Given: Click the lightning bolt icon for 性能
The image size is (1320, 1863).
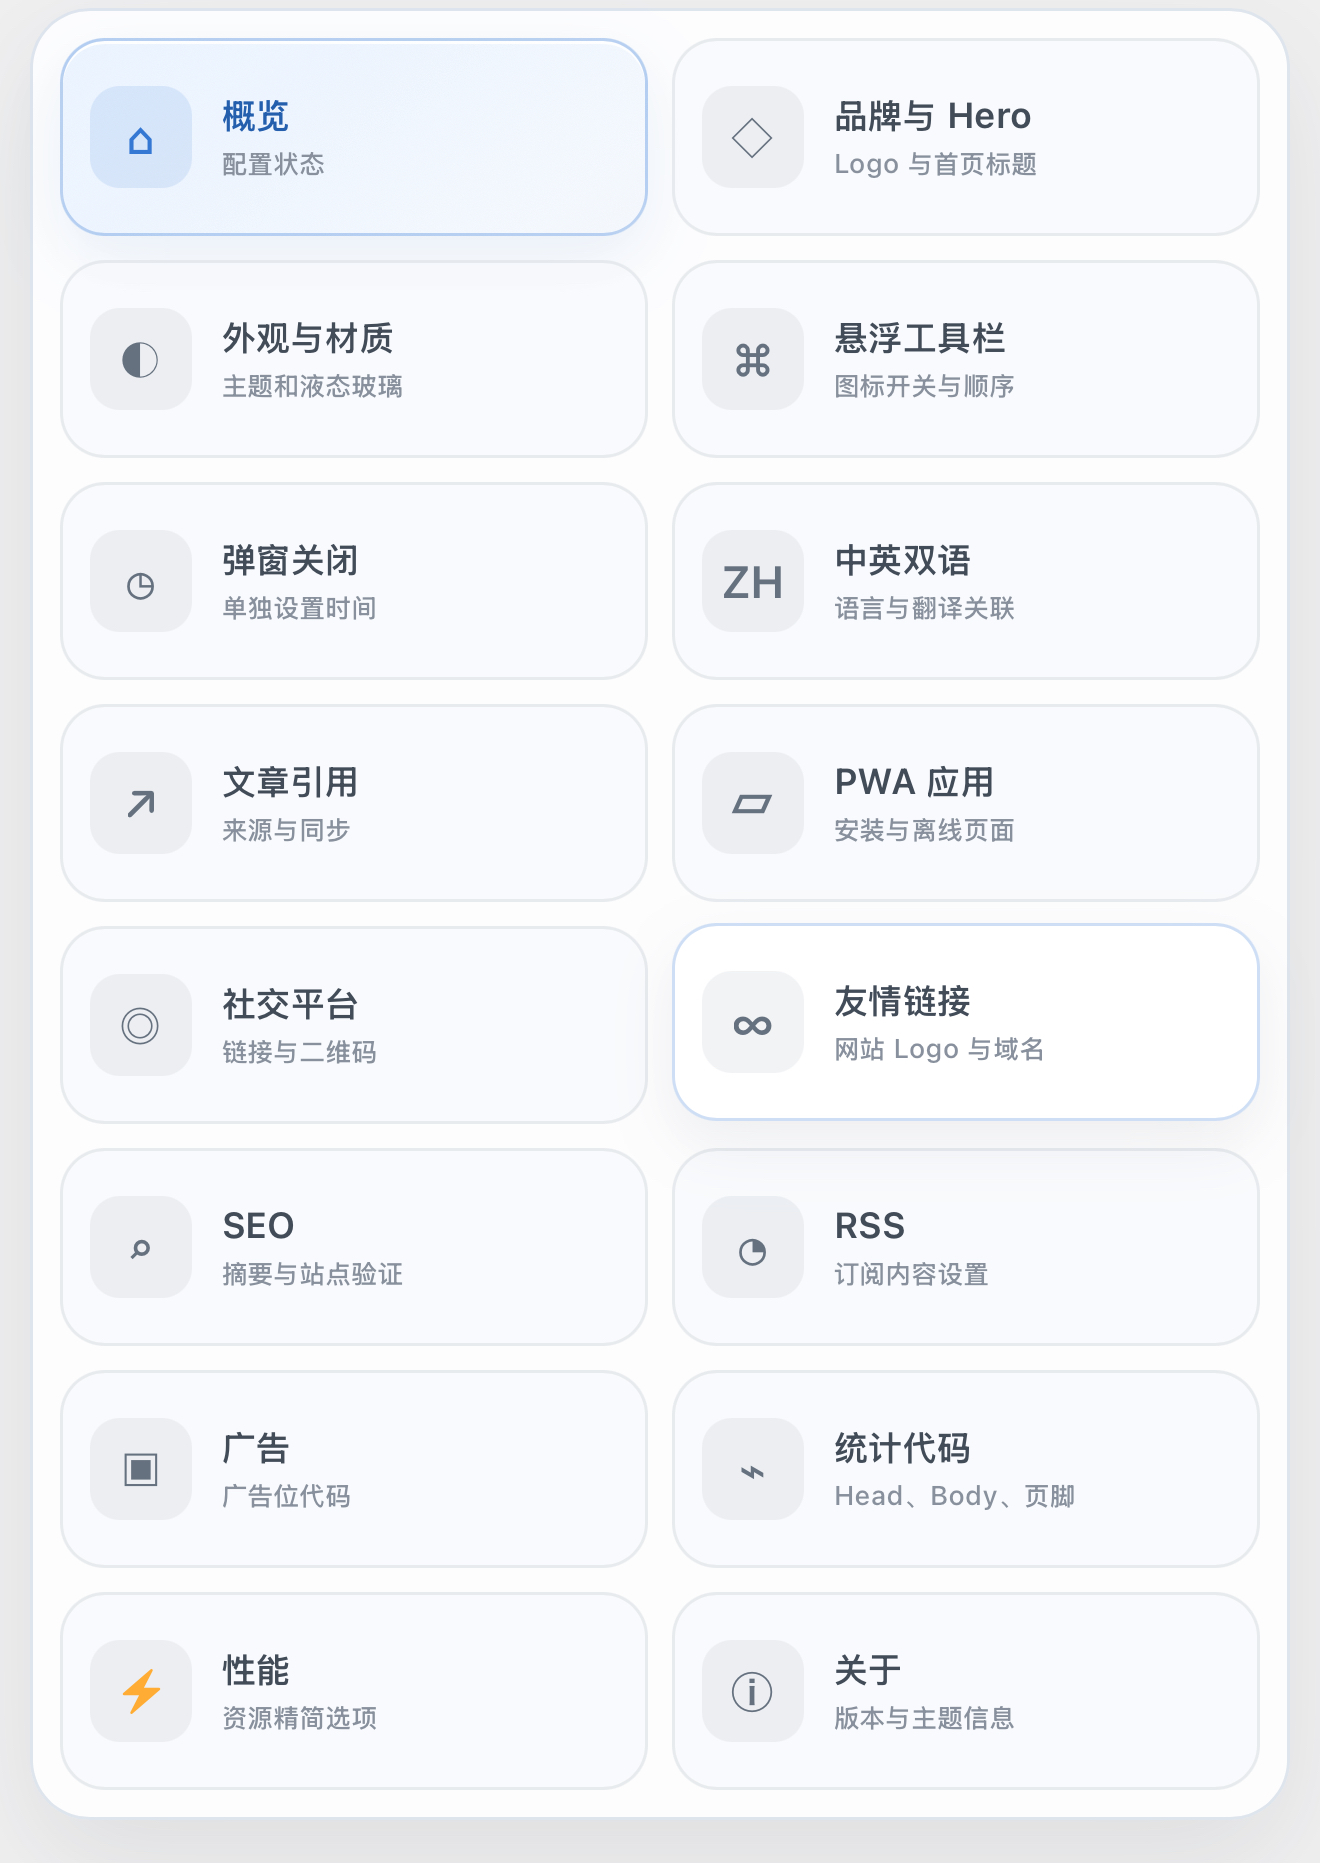Looking at the screenshot, I should pyautogui.click(x=141, y=1692).
